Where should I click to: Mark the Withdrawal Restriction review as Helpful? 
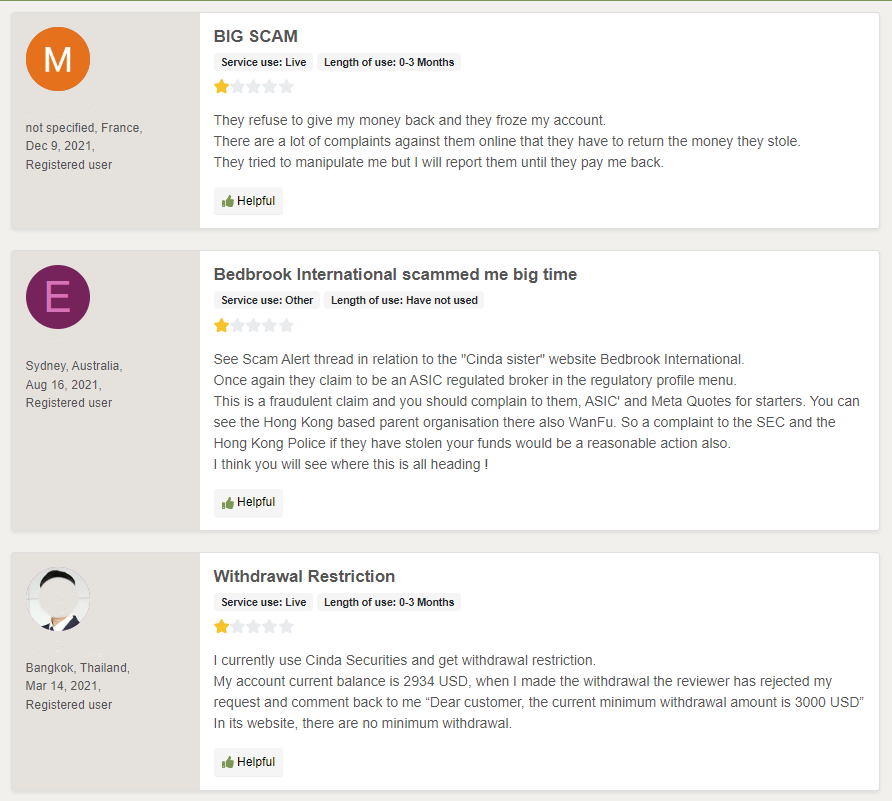(248, 762)
